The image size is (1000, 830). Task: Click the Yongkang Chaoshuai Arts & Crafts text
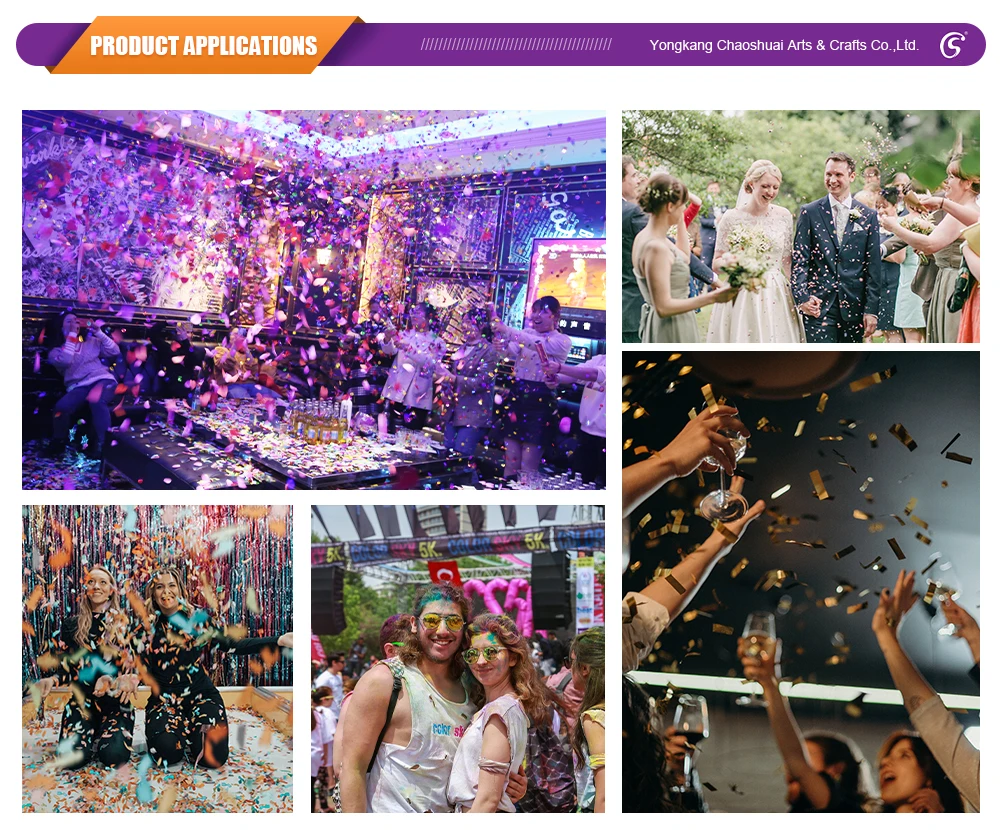pyautogui.click(x=784, y=45)
